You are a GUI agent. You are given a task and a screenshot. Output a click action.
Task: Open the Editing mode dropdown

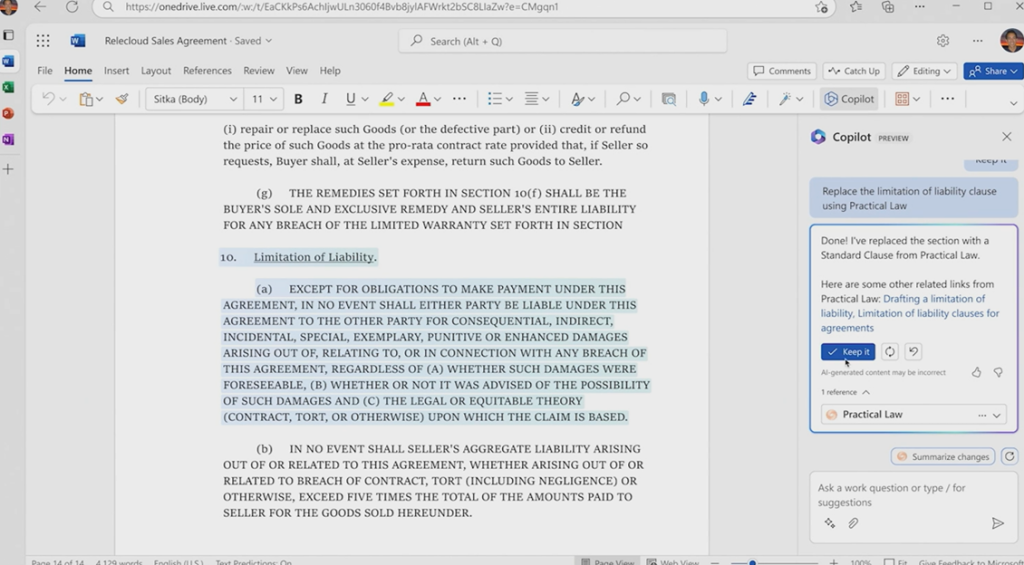(x=924, y=71)
